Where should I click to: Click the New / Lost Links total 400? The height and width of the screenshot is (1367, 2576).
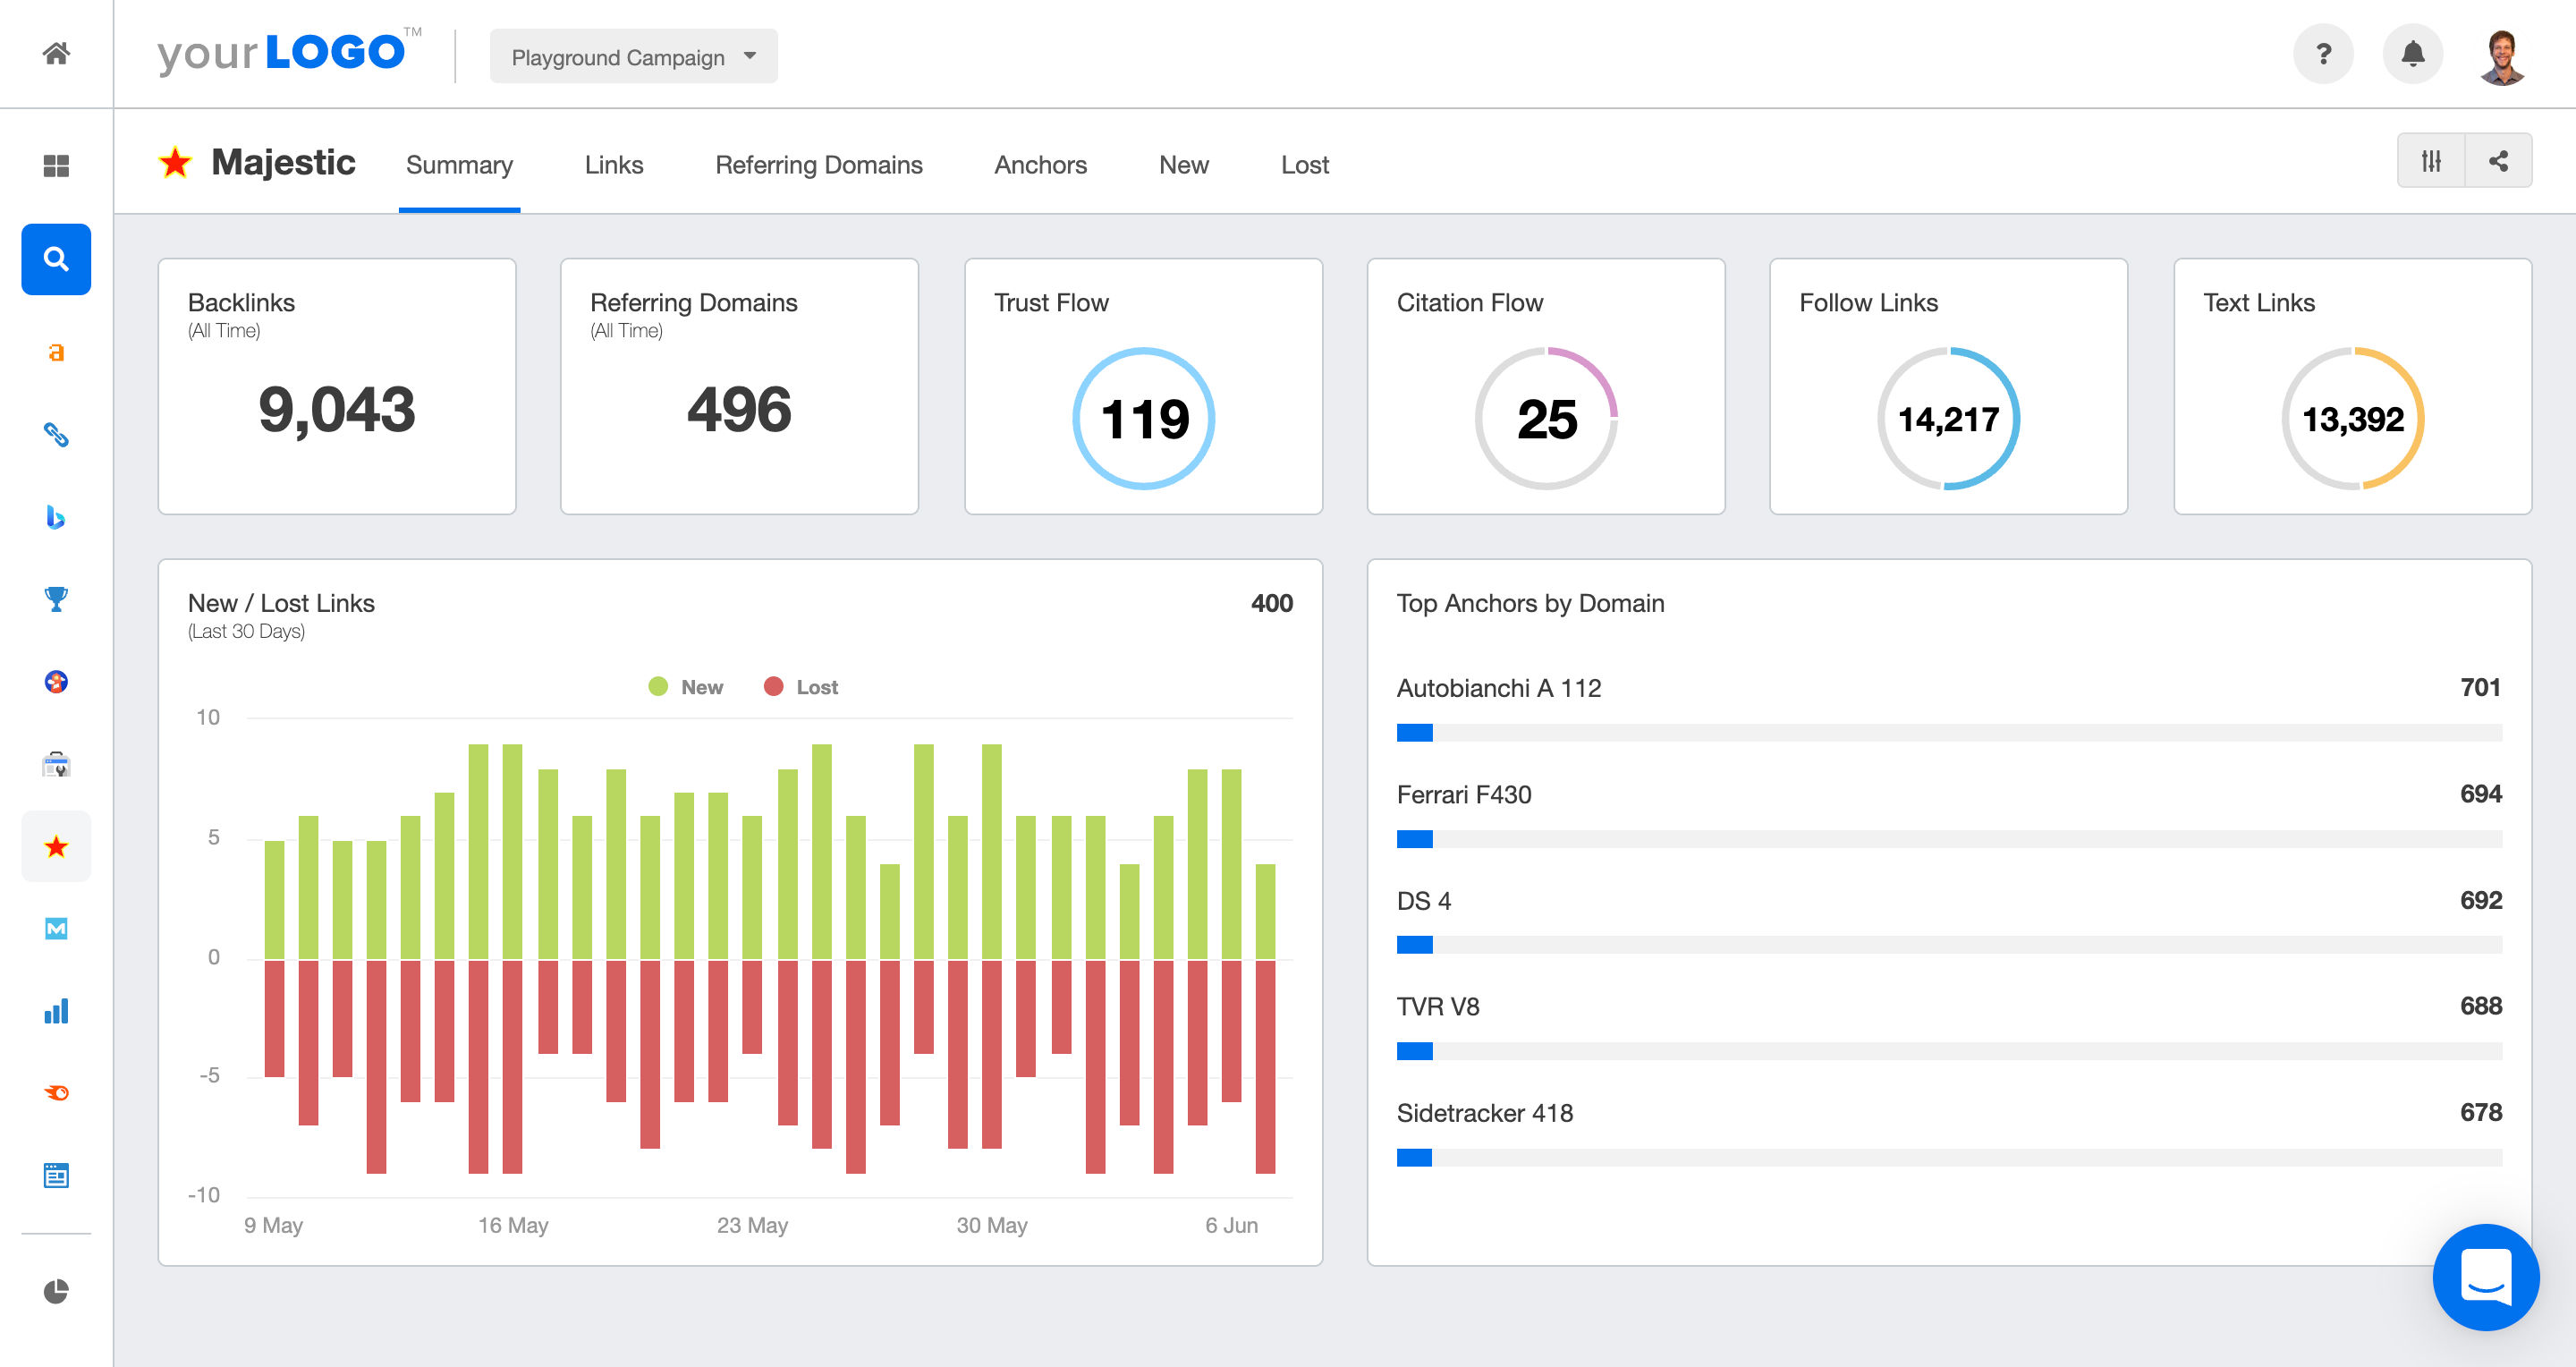[x=1271, y=603]
